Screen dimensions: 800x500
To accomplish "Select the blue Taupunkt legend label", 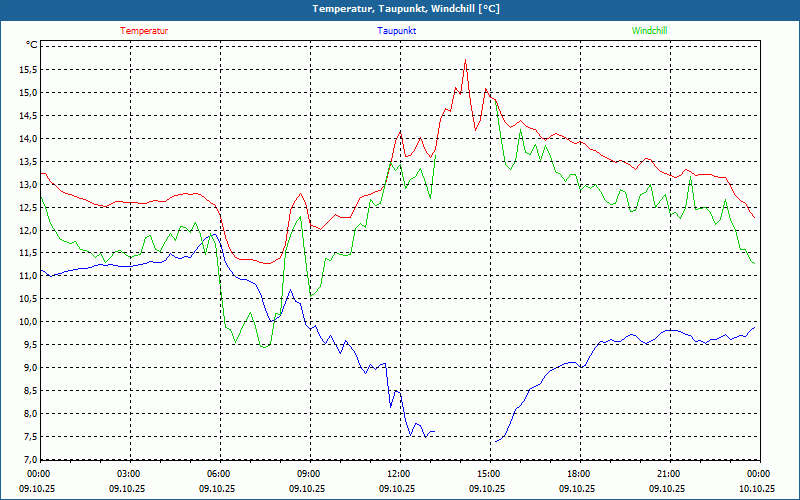I will pyautogui.click(x=397, y=31).
